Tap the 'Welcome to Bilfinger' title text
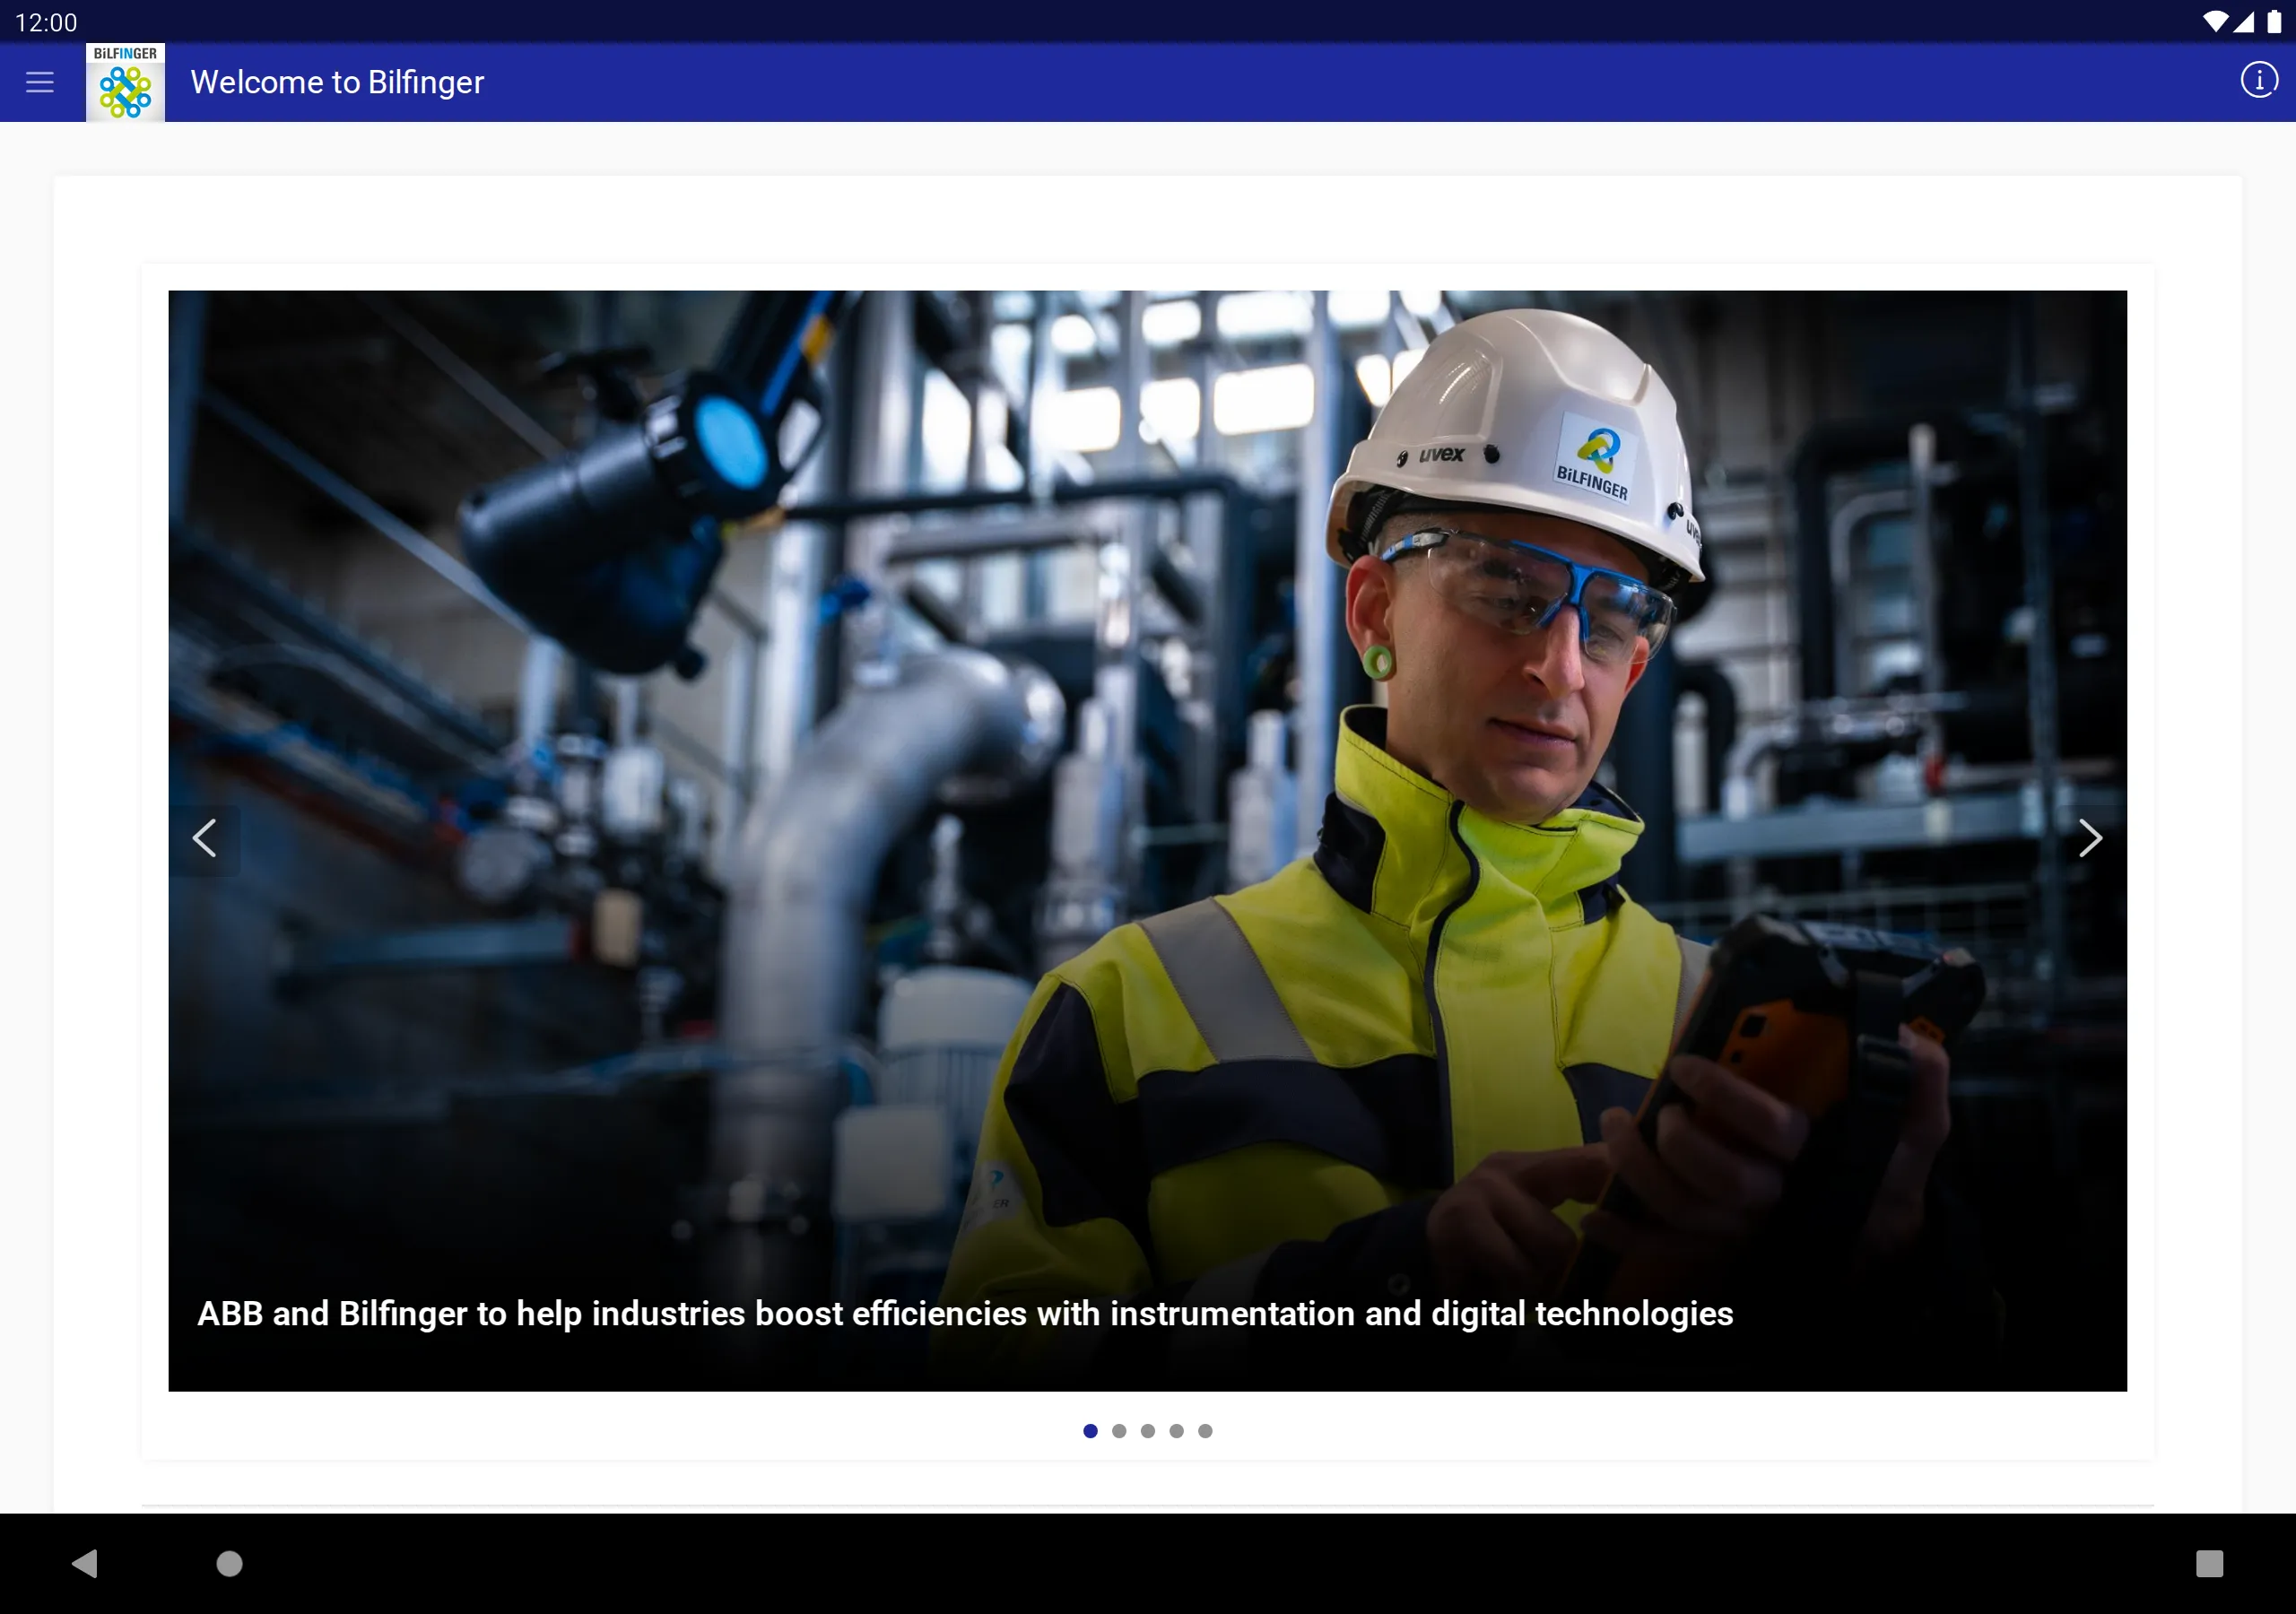The width and height of the screenshot is (2296, 1614). point(337,82)
